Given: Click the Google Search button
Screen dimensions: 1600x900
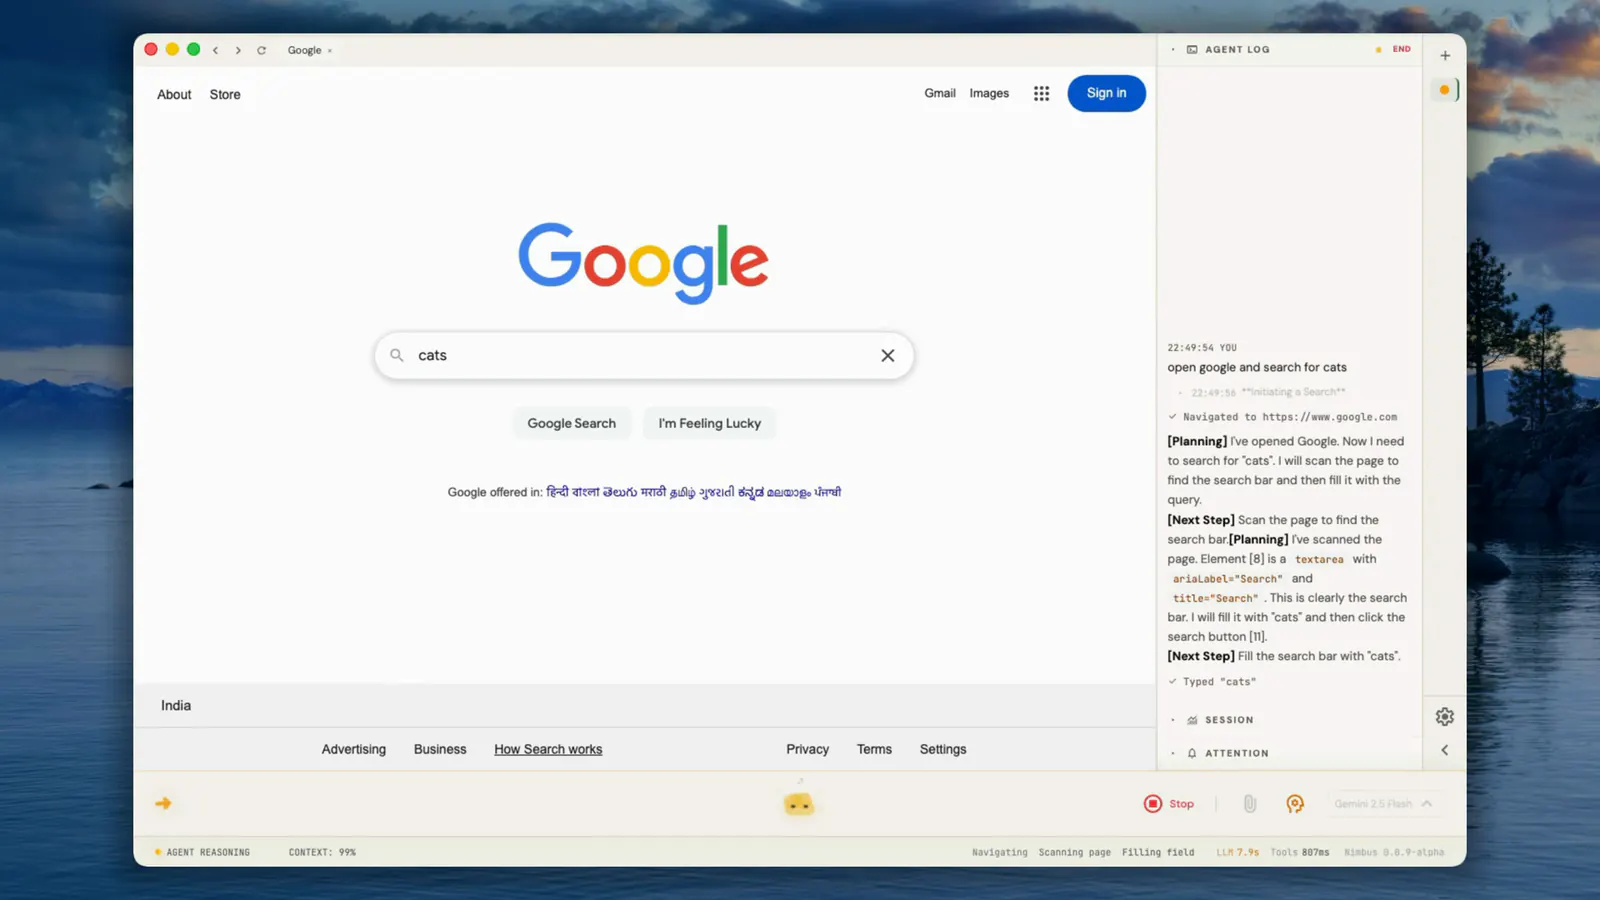Looking at the screenshot, I should click(x=571, y=423).
